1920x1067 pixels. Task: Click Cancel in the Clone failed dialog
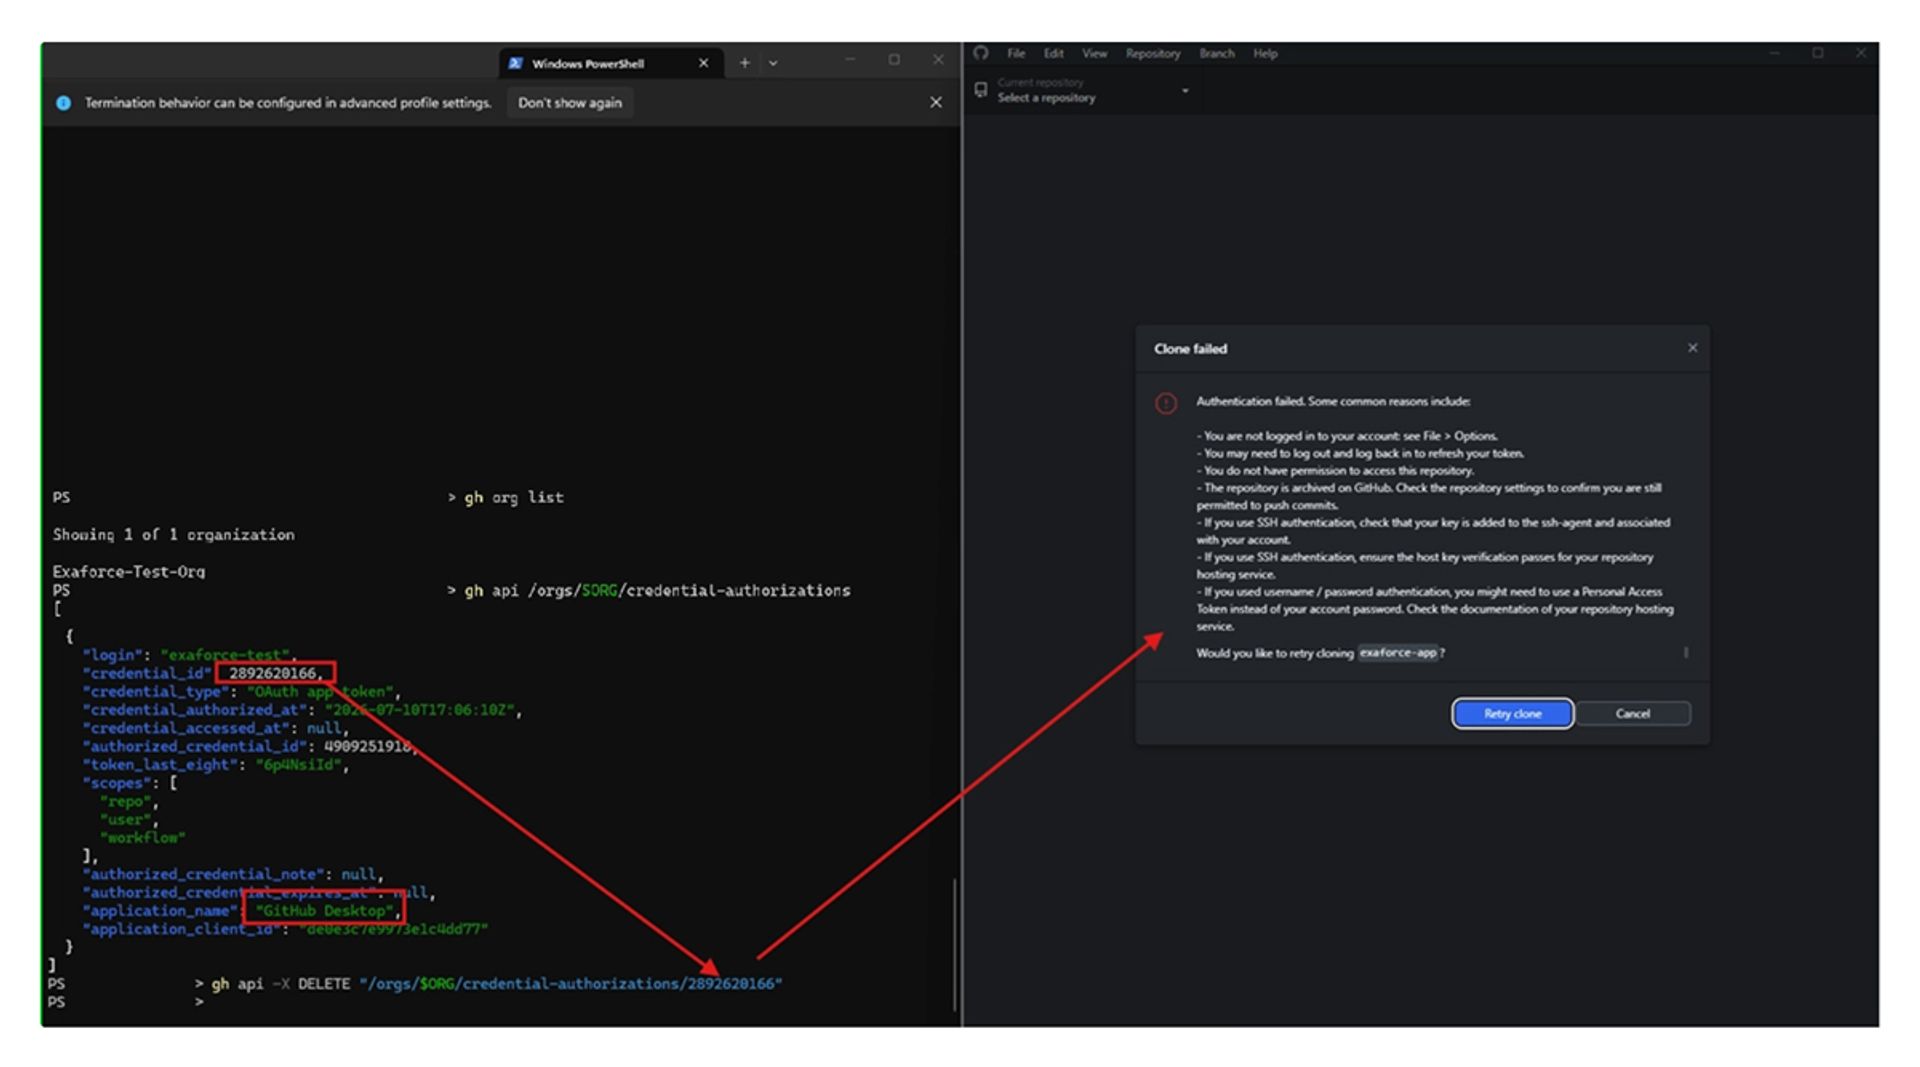(x=1632, y=714)
